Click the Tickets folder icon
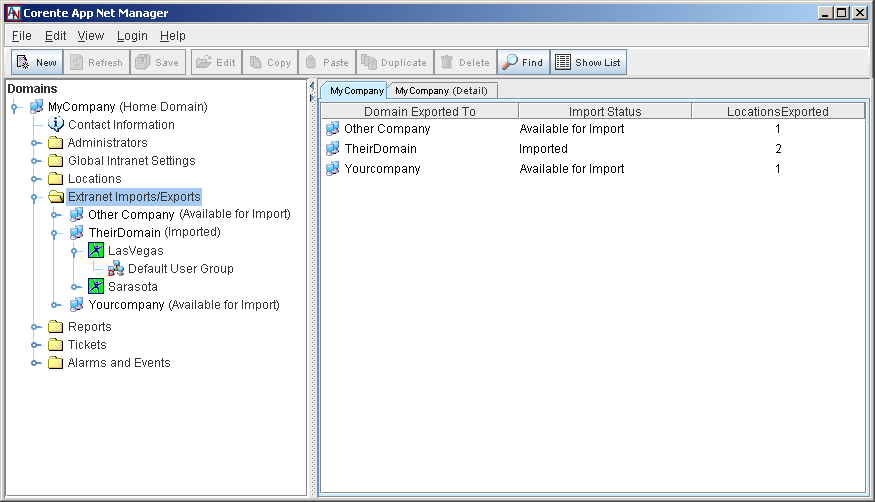This screenshot has width=875, height=502. click(55, 344)
